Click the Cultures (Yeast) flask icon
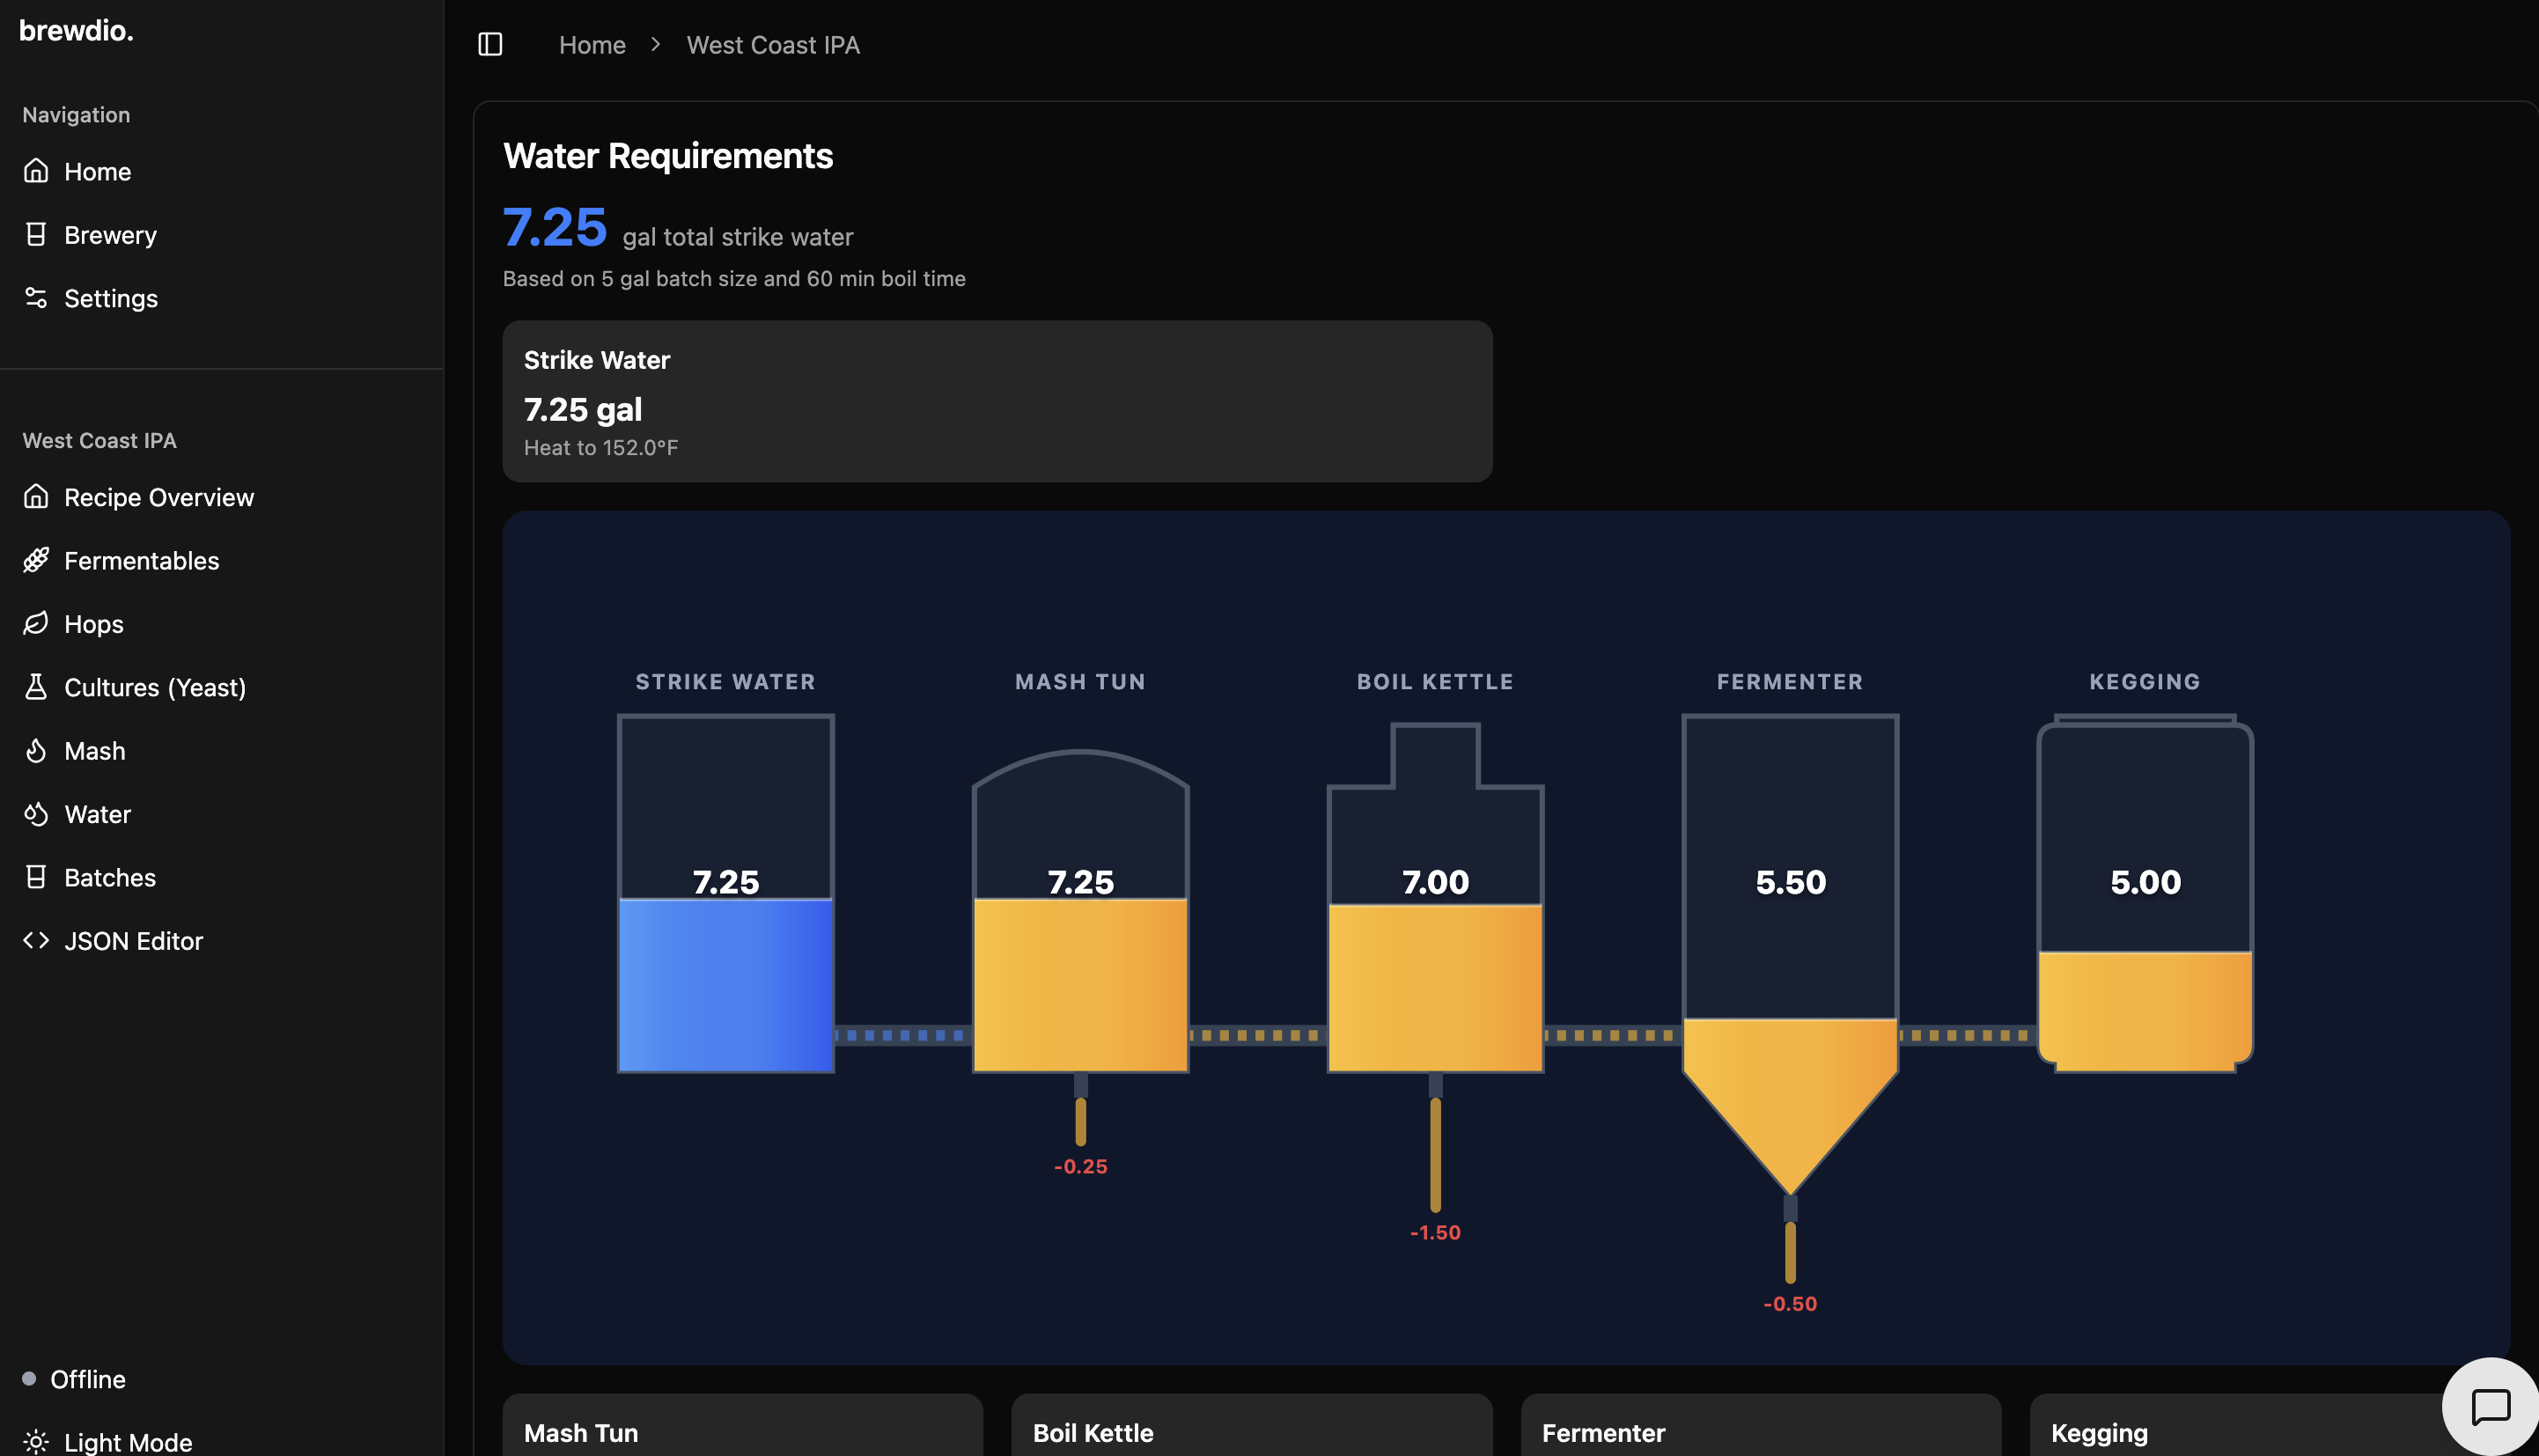The height and width of the screenshot is (1456, 2539). (36, 687)
